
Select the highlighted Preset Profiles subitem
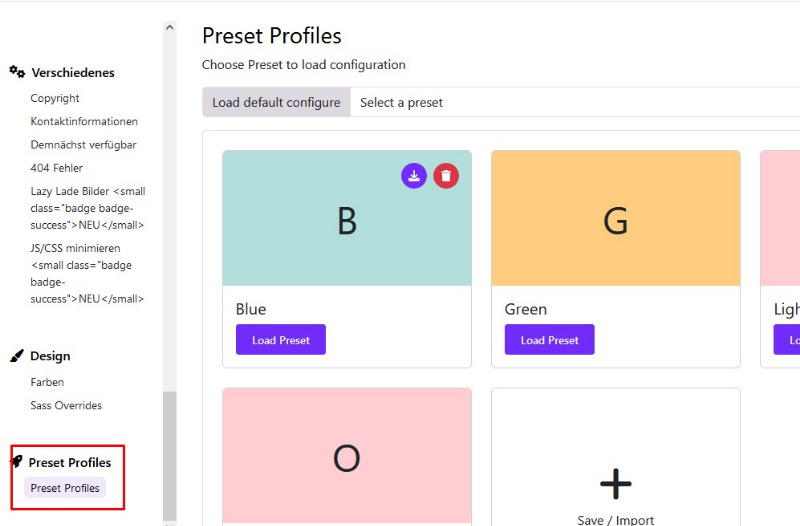coord(65,488)
